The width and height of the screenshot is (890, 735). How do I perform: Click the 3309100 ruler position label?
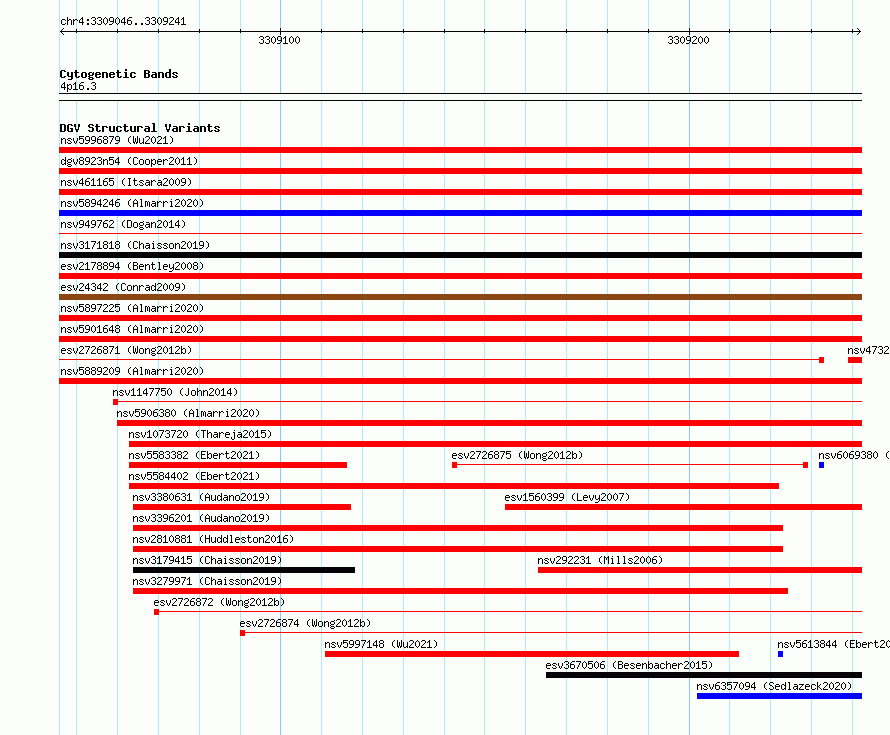coord(279,40)
